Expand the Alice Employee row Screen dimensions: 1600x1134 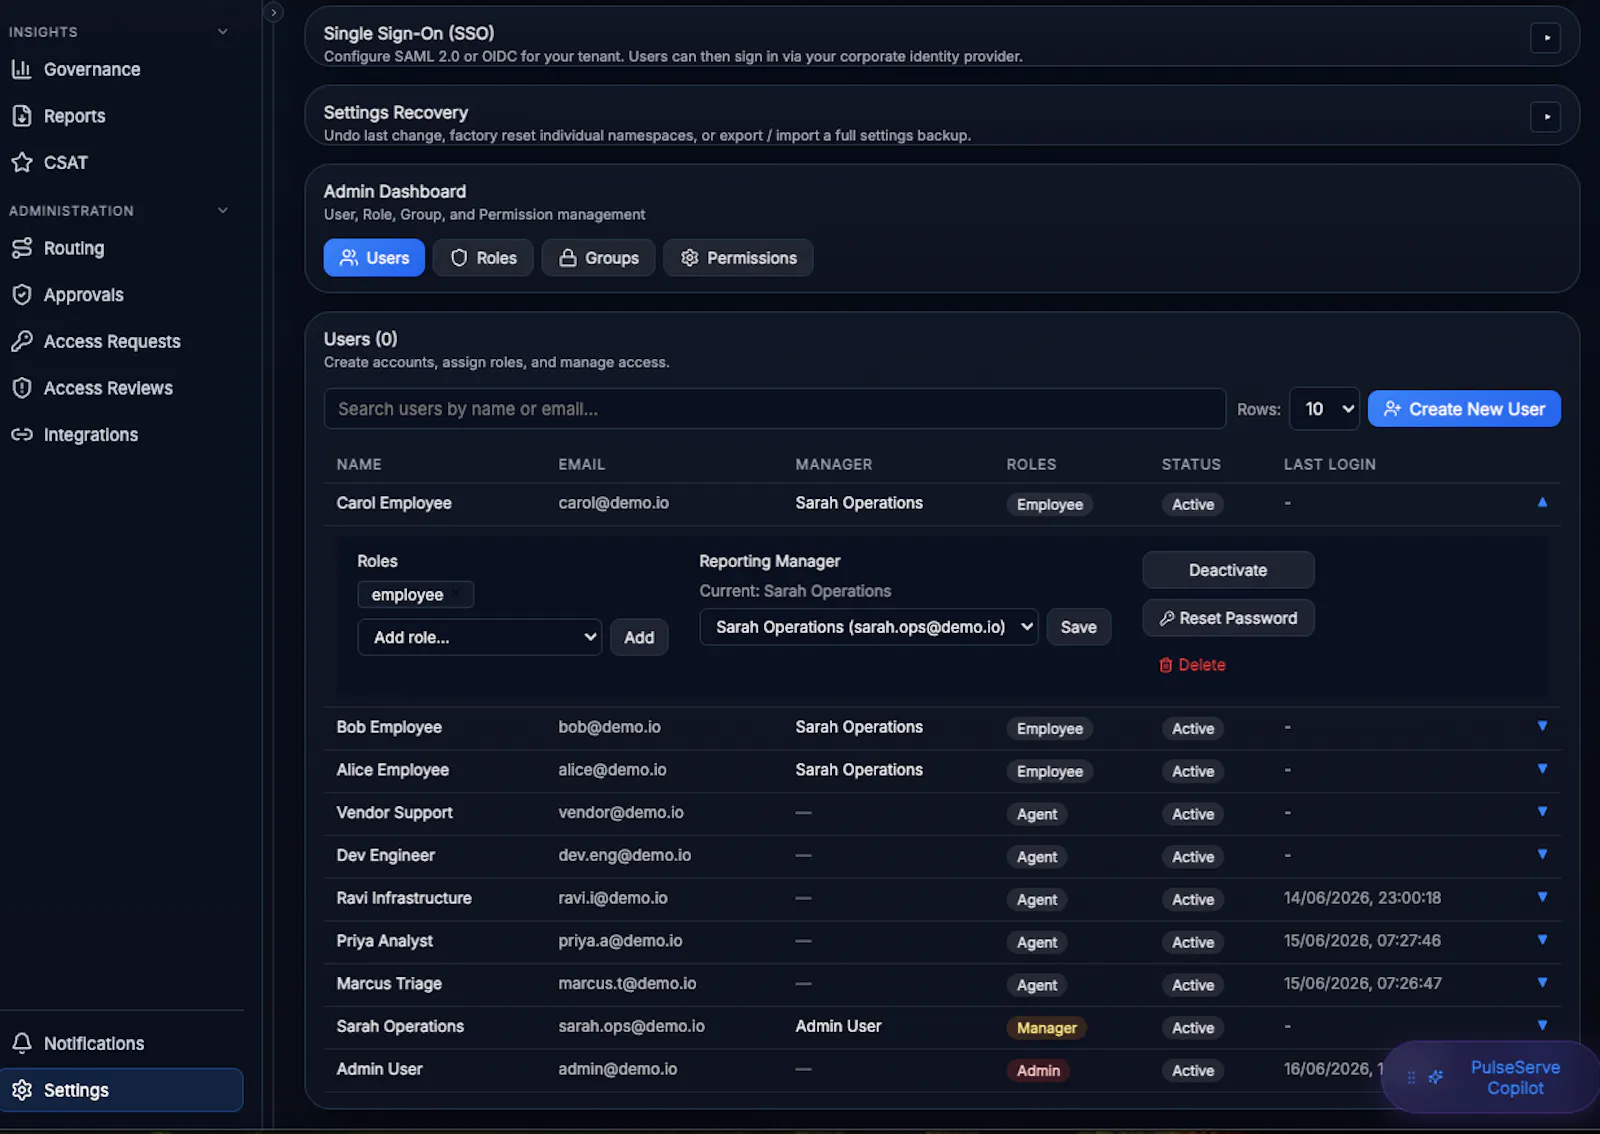click(1542, 769)
